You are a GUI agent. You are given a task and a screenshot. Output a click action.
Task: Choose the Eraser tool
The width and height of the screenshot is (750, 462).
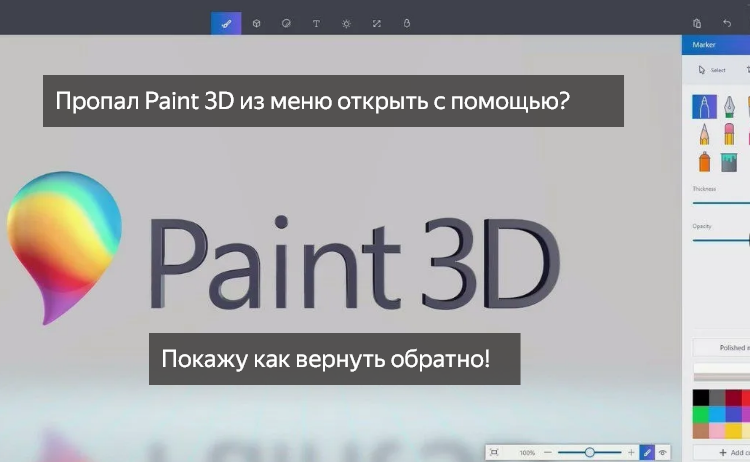click(x=729, y=134)
